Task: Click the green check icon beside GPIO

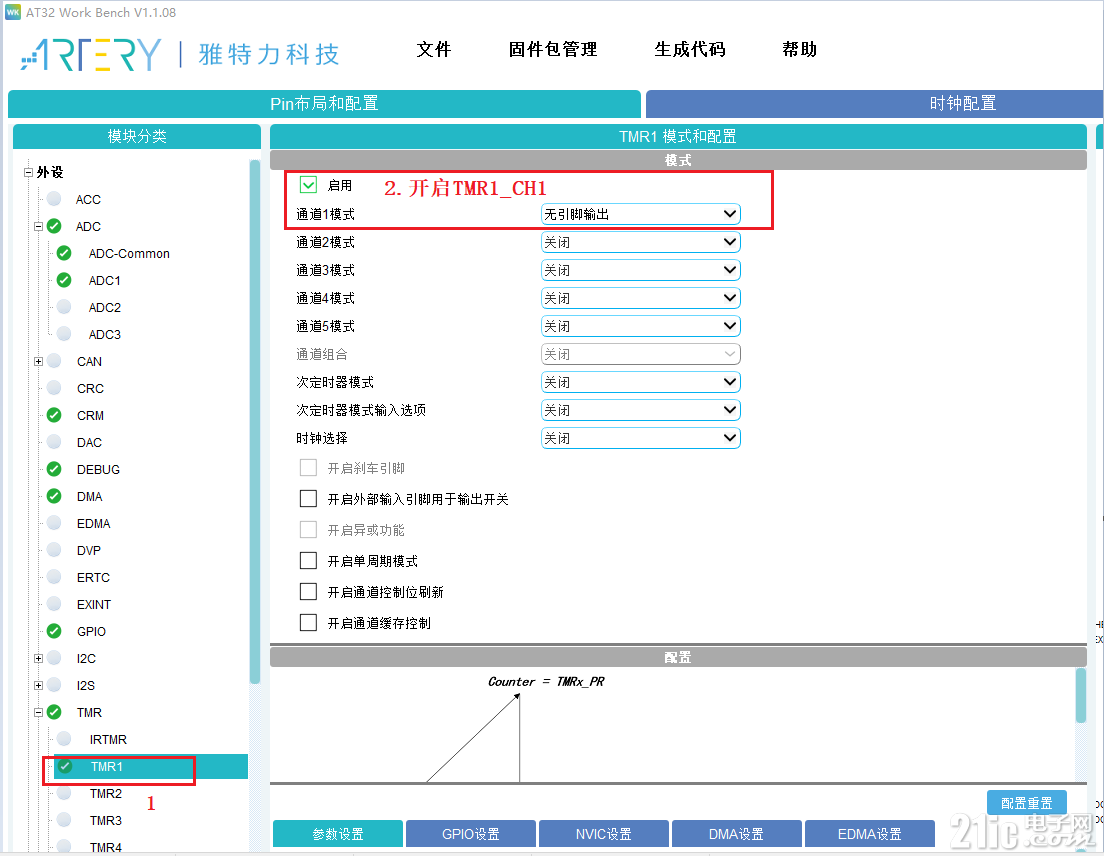Action: coord(54,631)
